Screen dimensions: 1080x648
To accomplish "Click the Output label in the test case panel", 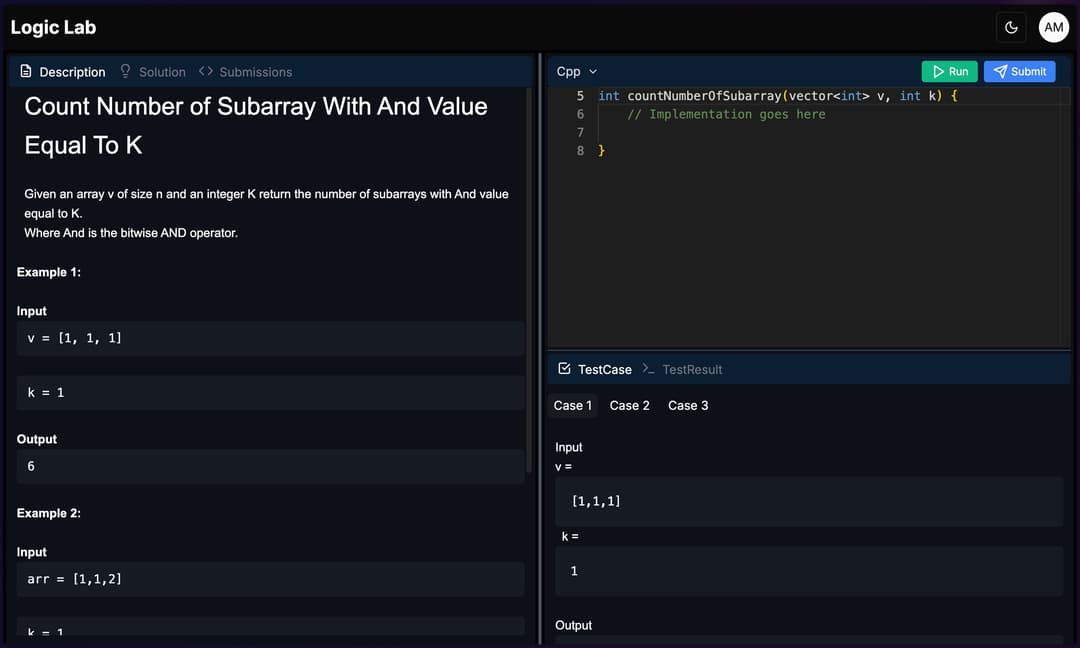I will coord(574,625).
